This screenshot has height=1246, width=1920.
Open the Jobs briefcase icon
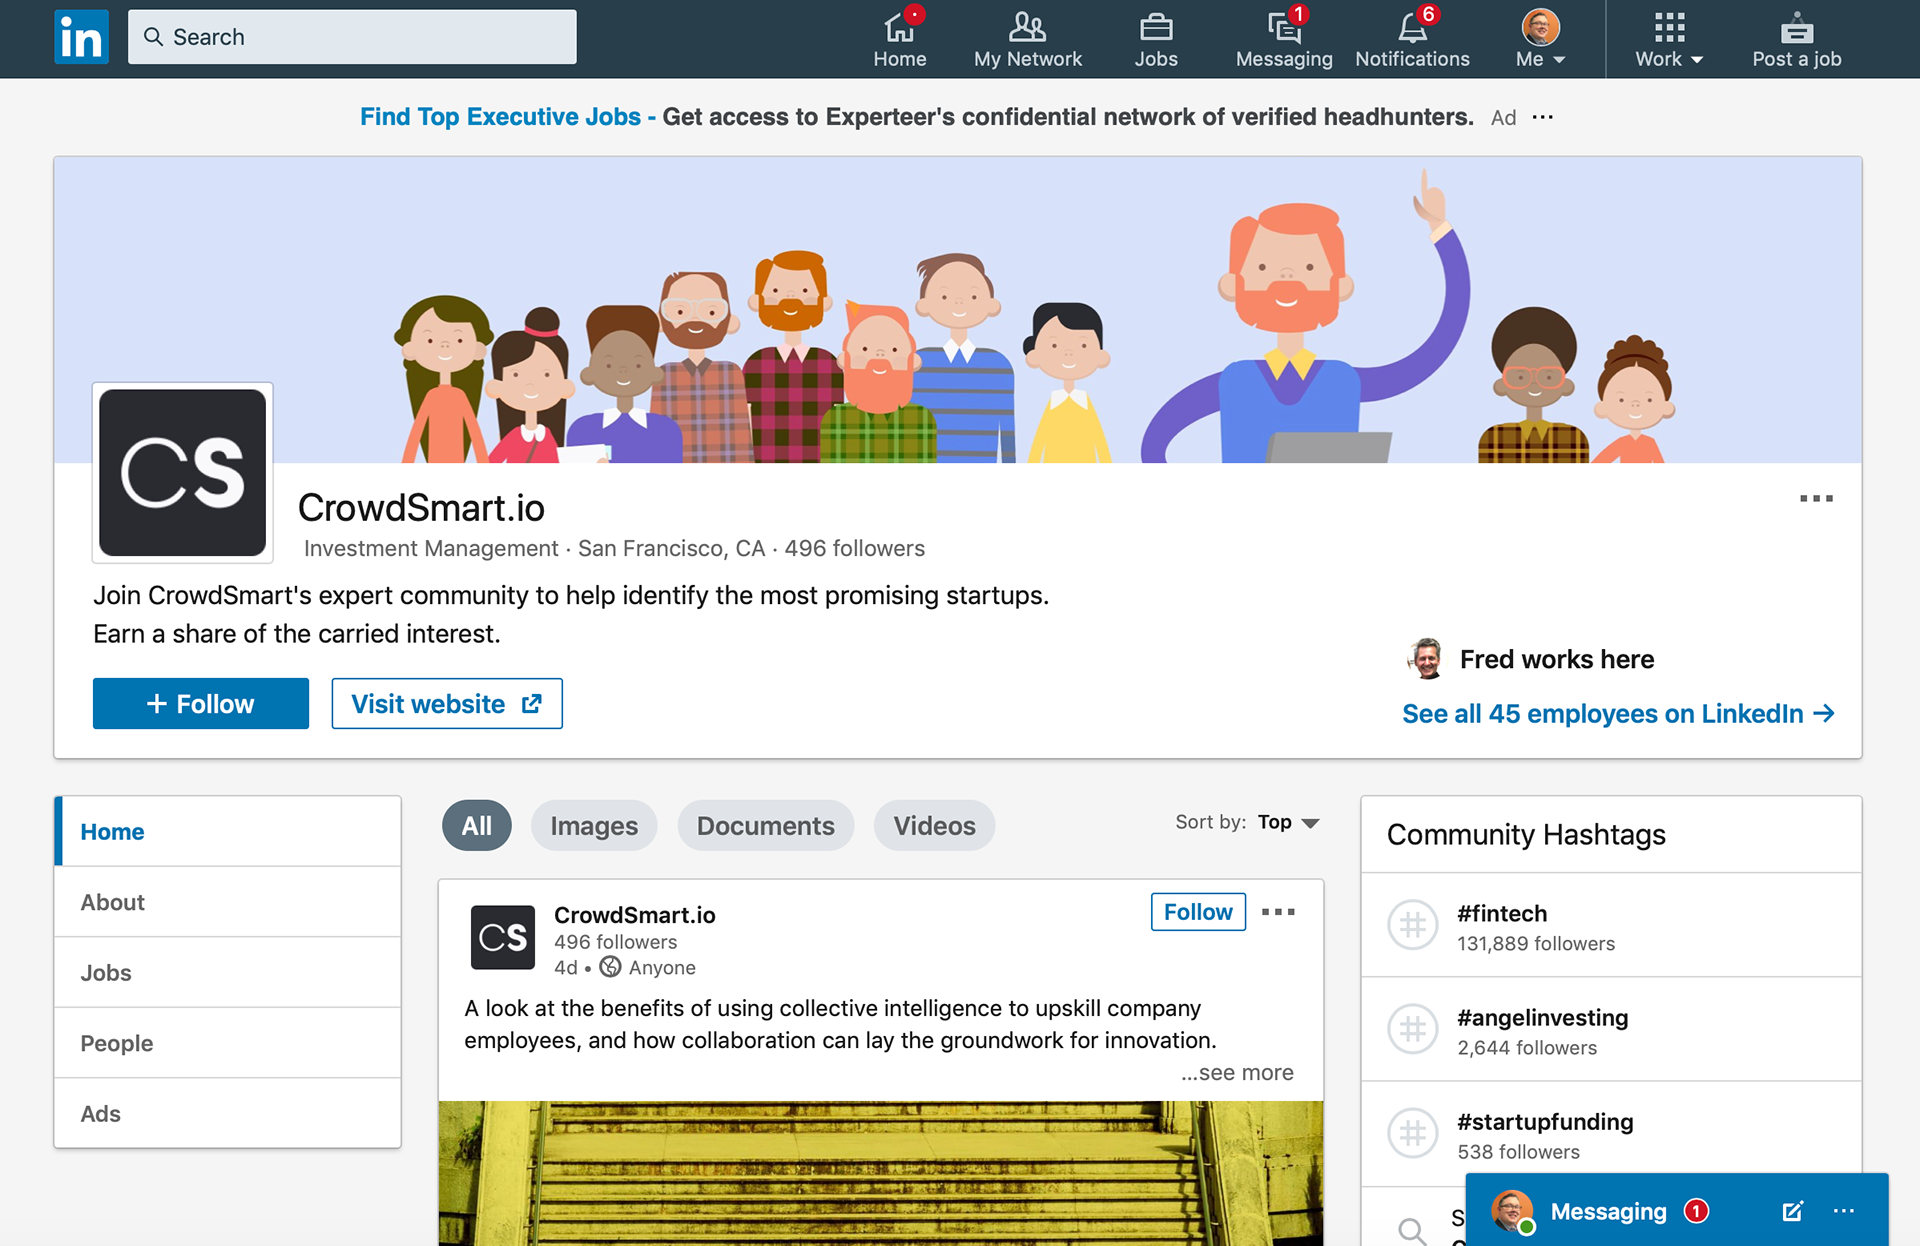click(x=1155, y=28)
